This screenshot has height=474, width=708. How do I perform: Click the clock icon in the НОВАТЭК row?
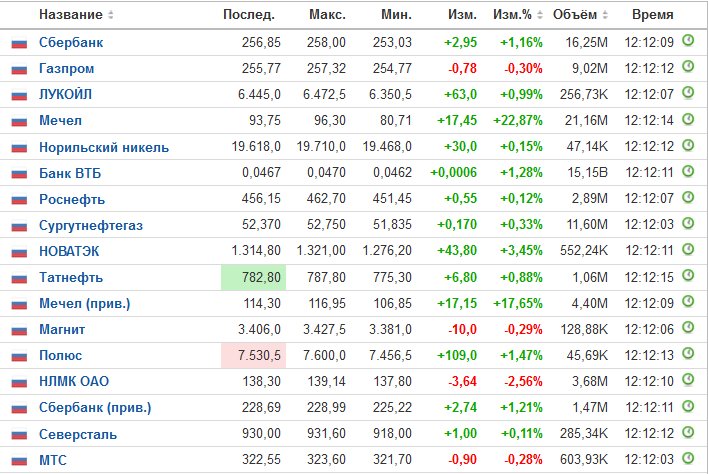pos(688,249)
